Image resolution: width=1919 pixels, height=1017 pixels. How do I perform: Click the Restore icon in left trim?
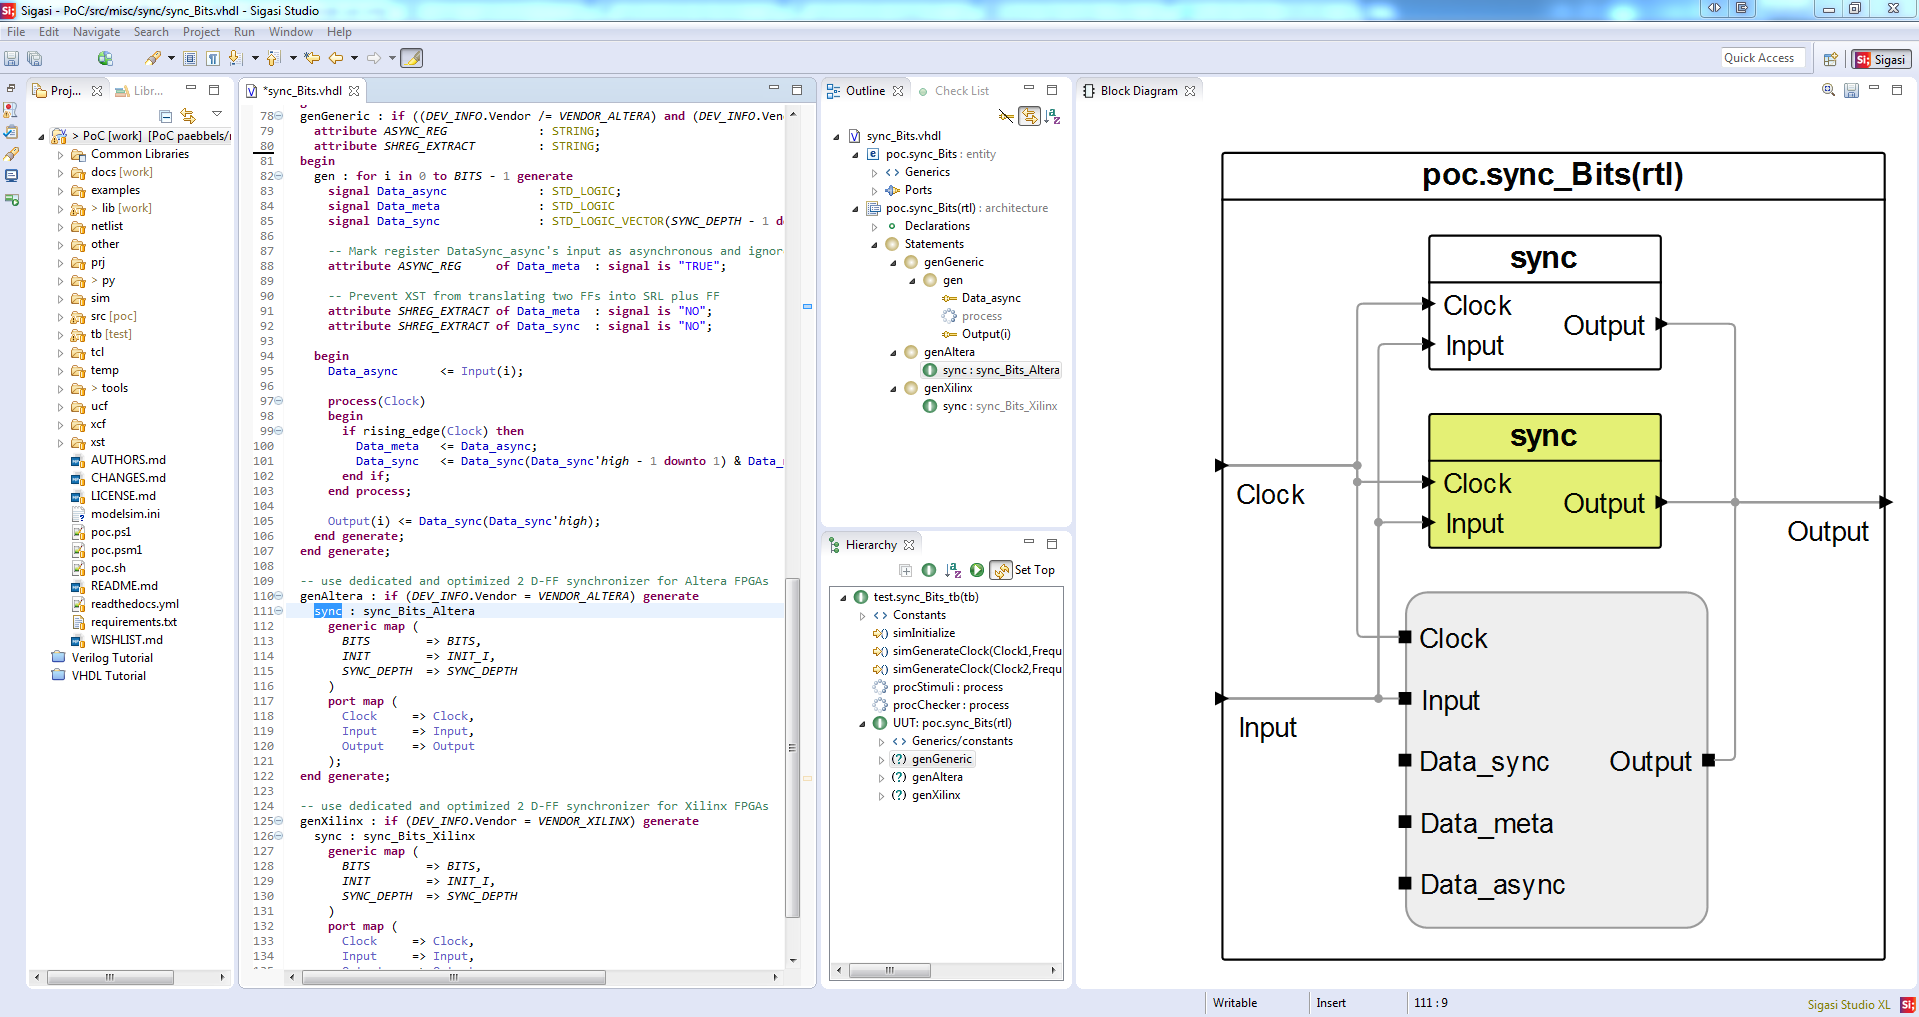pyautogui.click(x=11, y=89)
